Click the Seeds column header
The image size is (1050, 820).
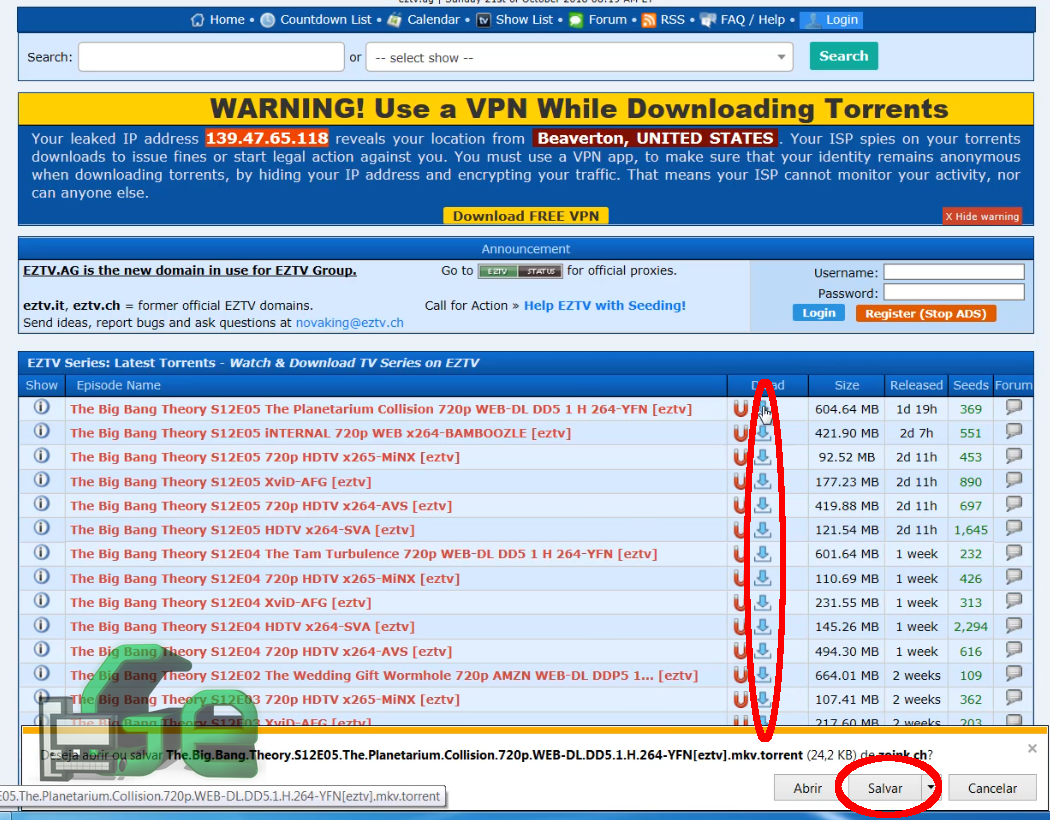(970, 385)
